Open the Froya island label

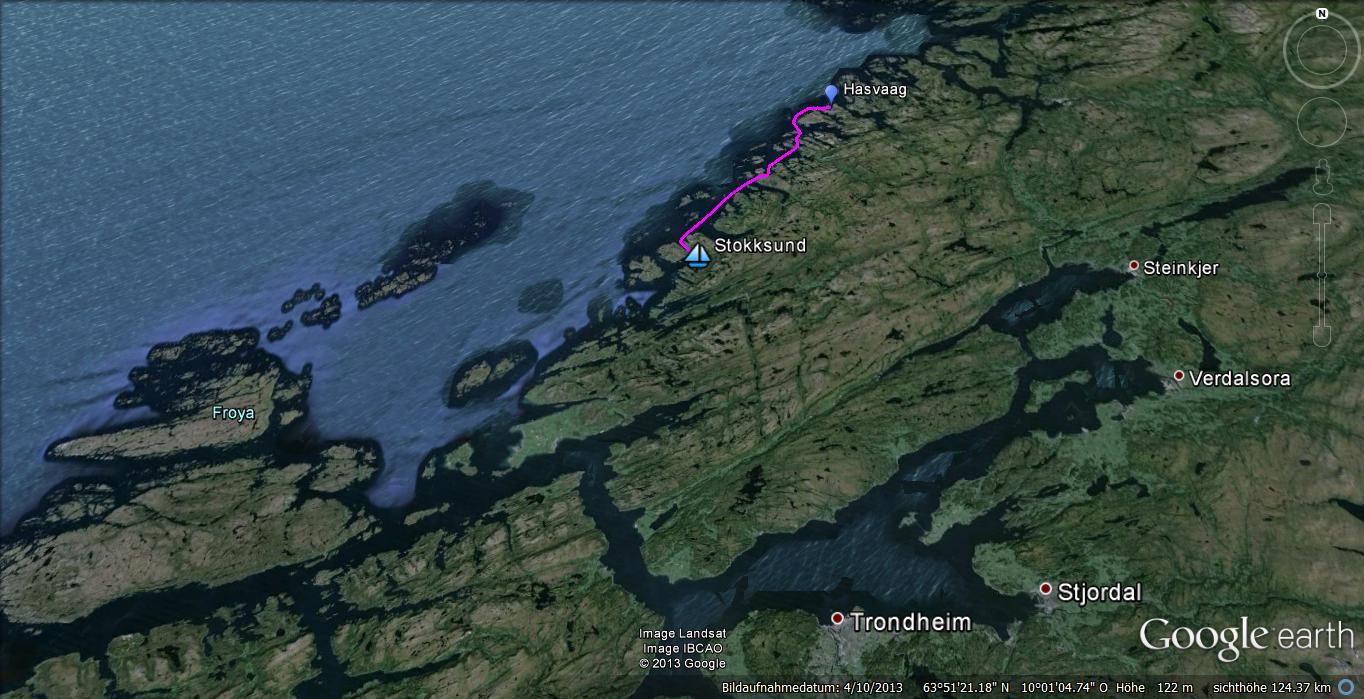pyautogui.click(x=232, y=412)
